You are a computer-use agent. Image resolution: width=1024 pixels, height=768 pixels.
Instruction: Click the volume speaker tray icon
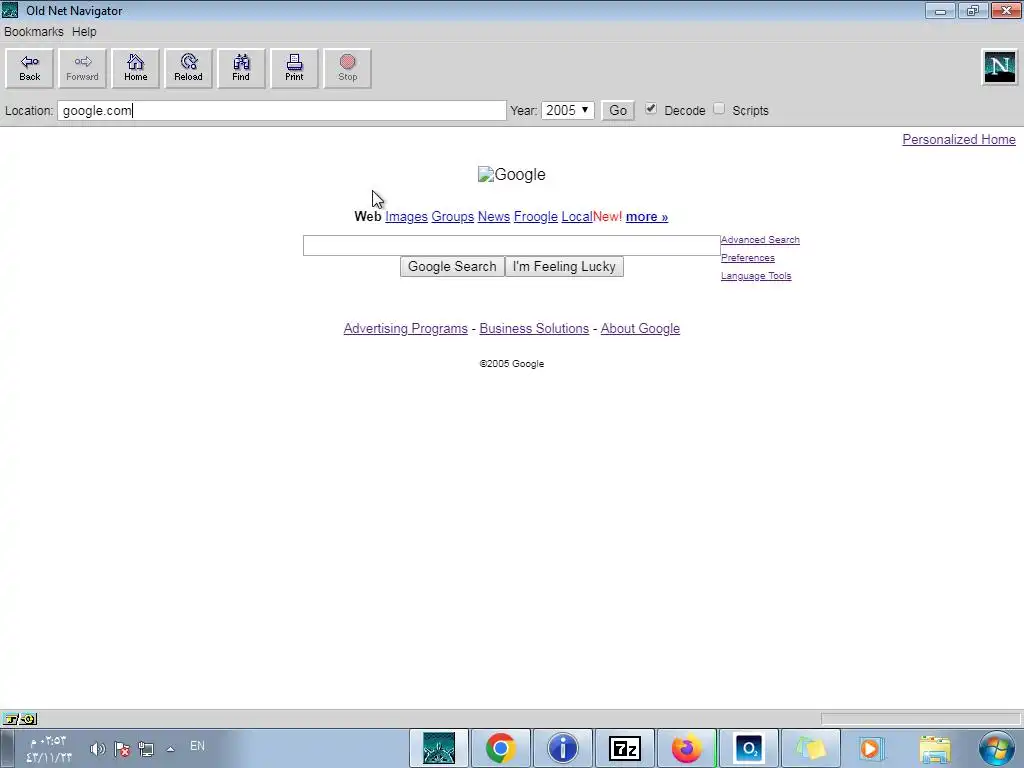[97, 749]
